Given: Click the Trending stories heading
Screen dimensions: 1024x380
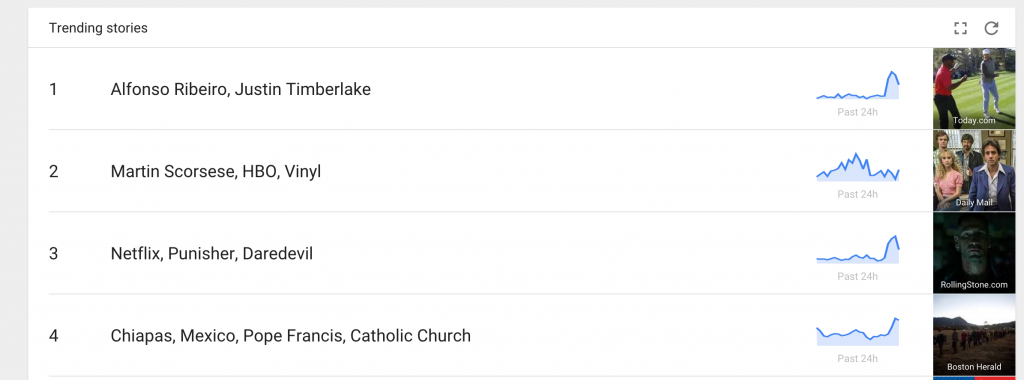Looking at the screenshot, I should click(98, 28).
